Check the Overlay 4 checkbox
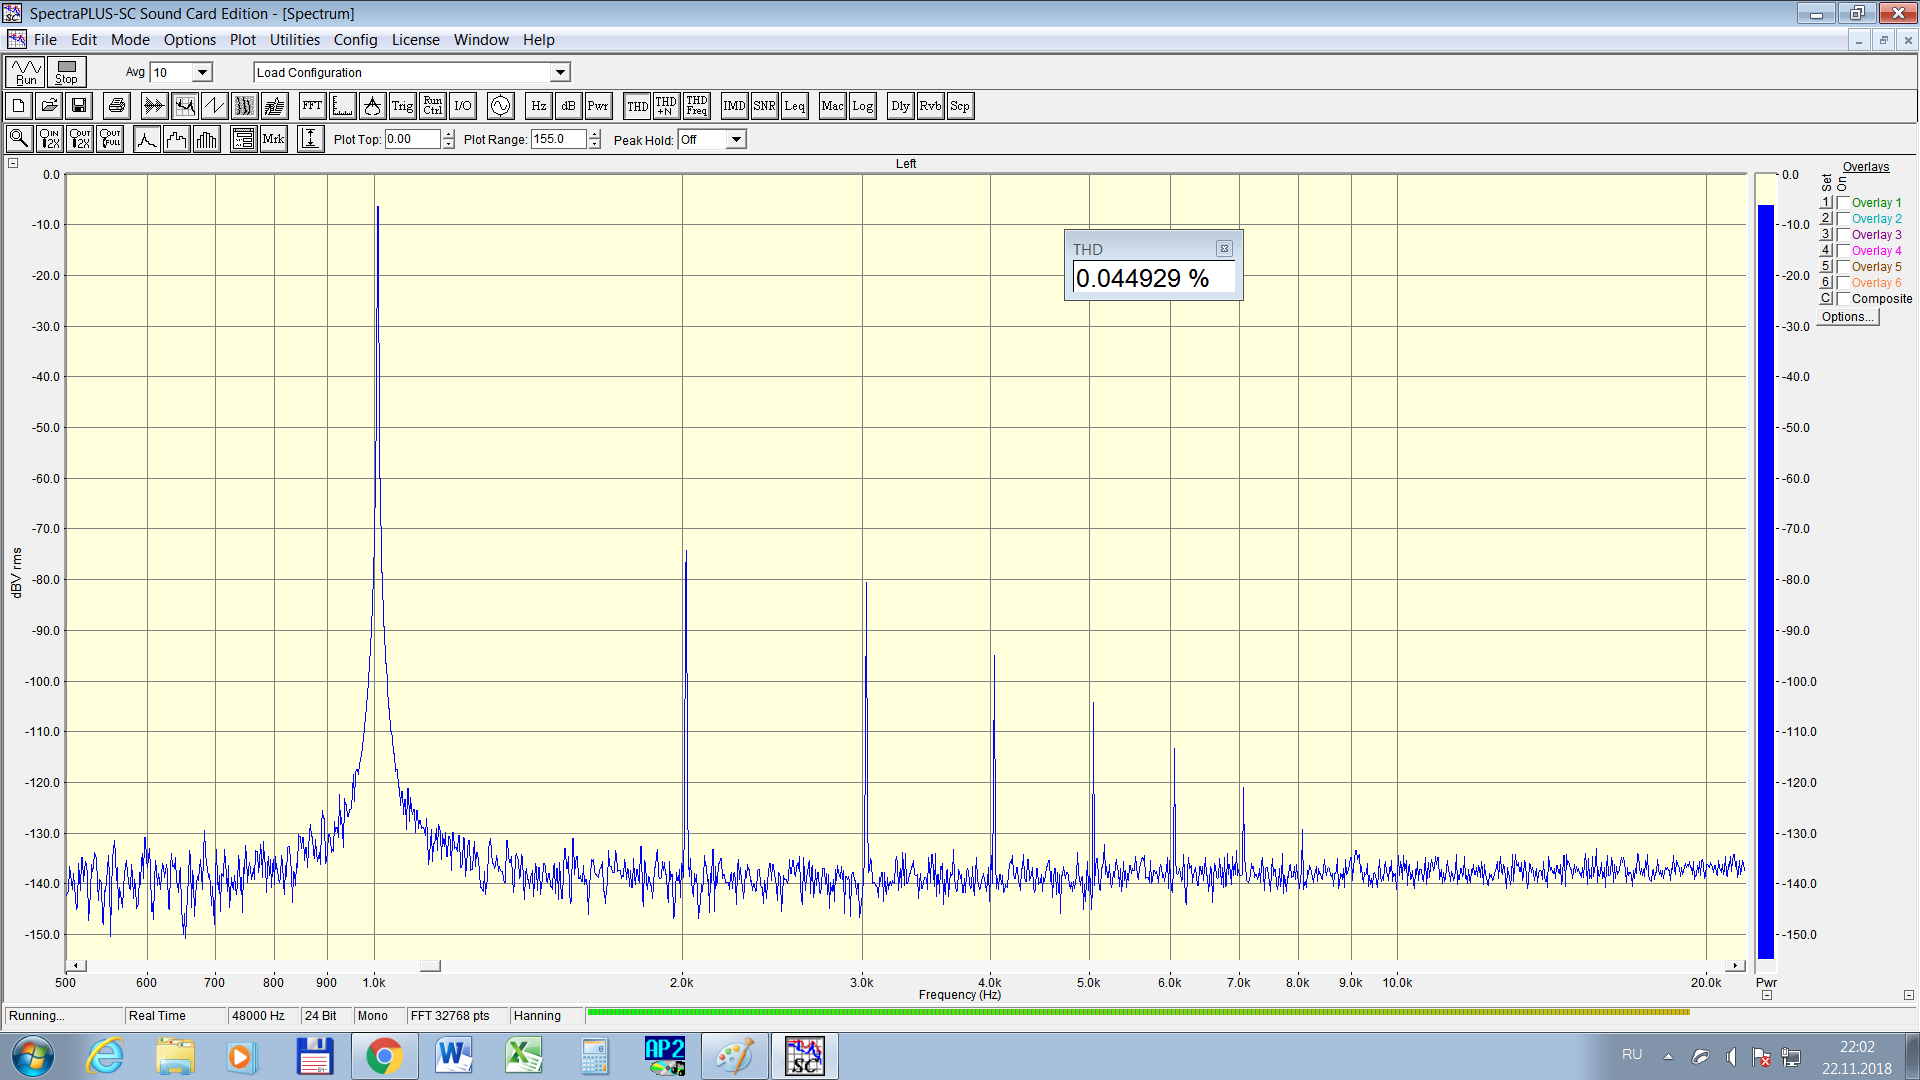Image resolution: width=1920 pixels, height=1080 pixels. pos(1843,251)
